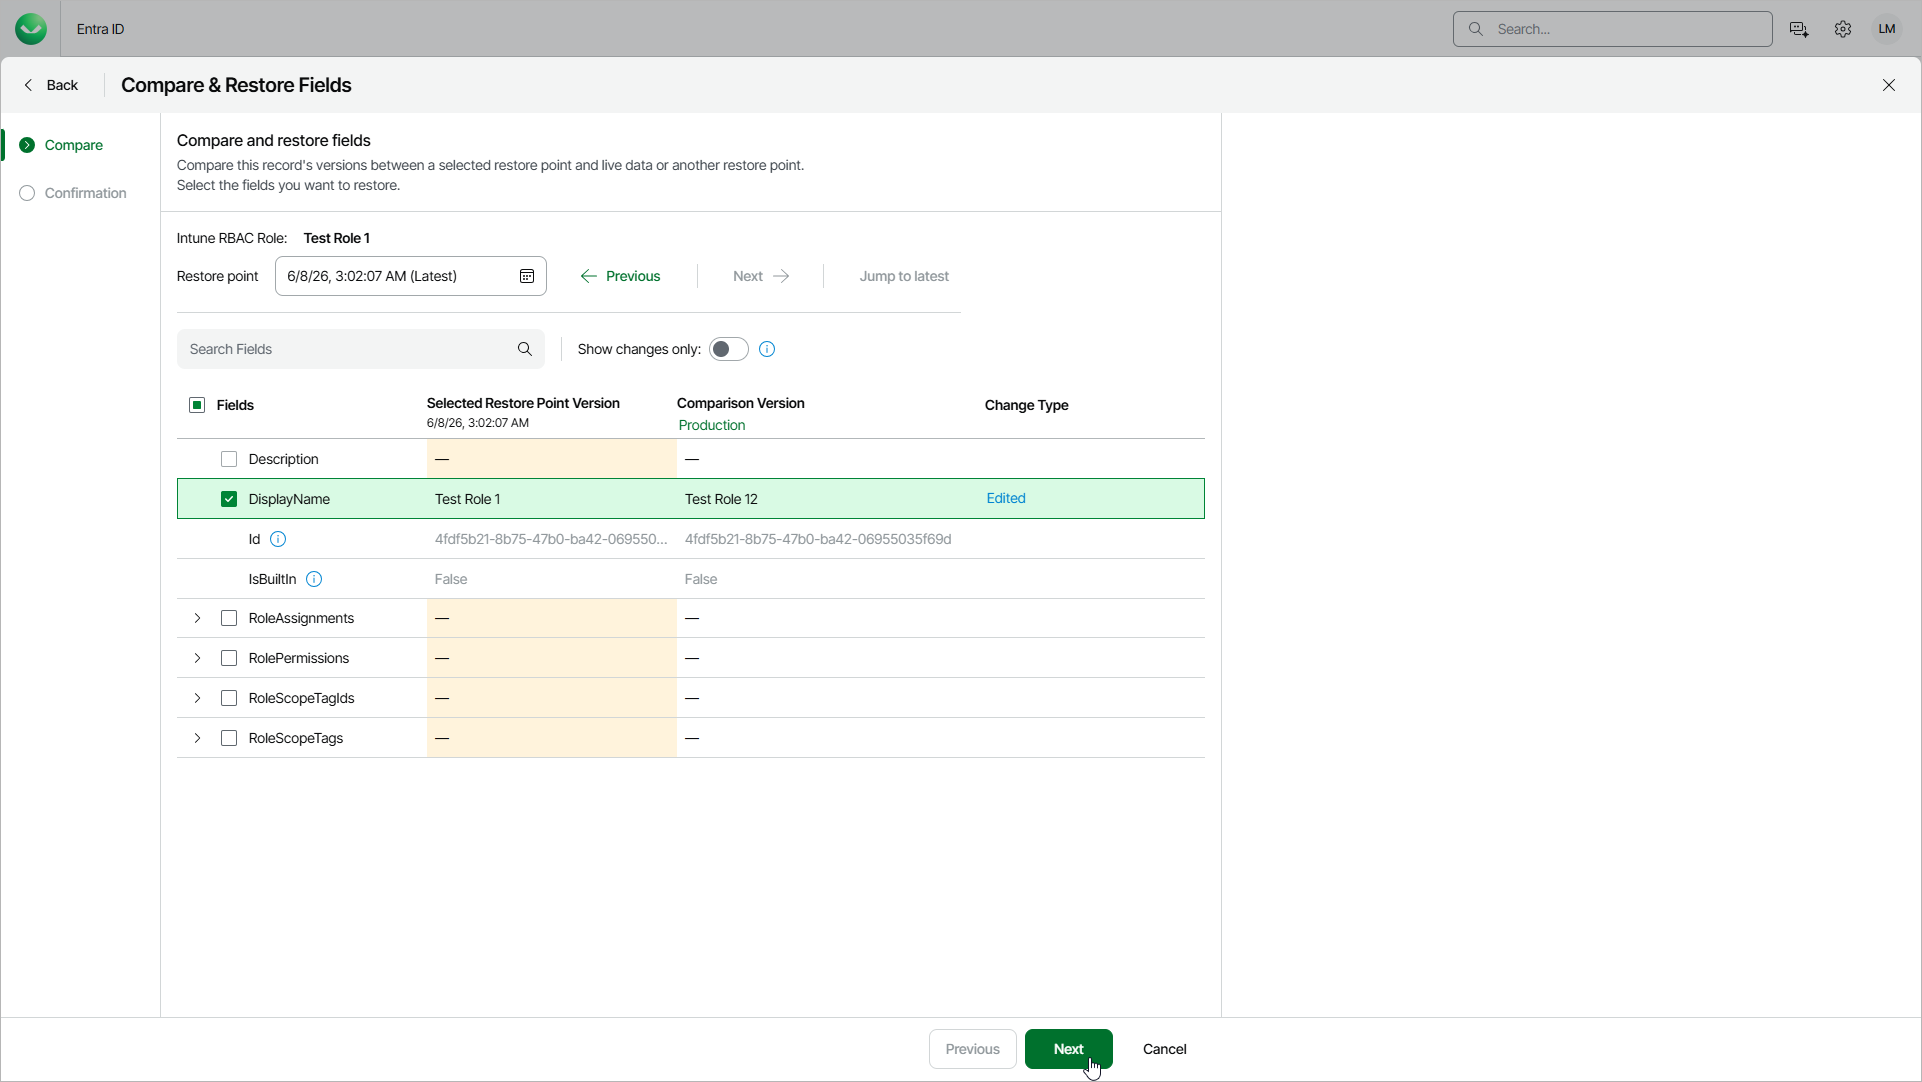Click info icon next to Show changes only
Screen dimensions: 1922x1082
coord(767,349)
